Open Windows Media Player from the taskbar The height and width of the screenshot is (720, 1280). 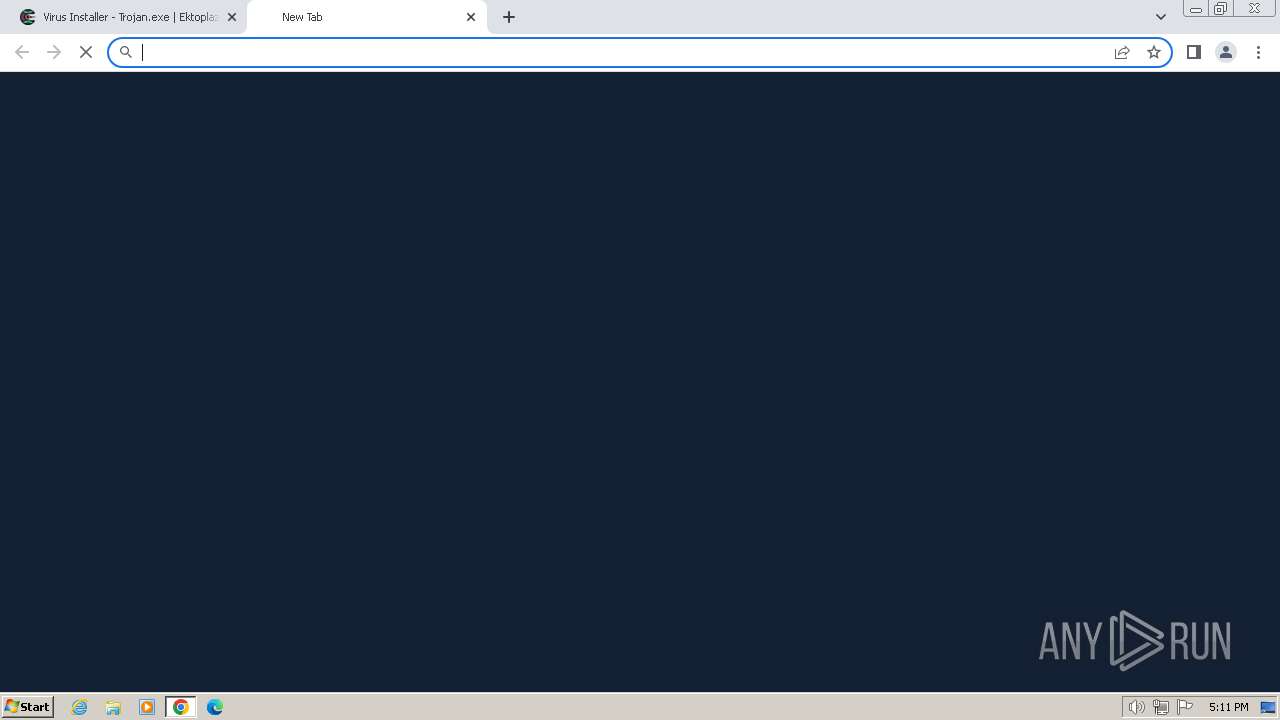pyautogui.click(x=147, y=707)
